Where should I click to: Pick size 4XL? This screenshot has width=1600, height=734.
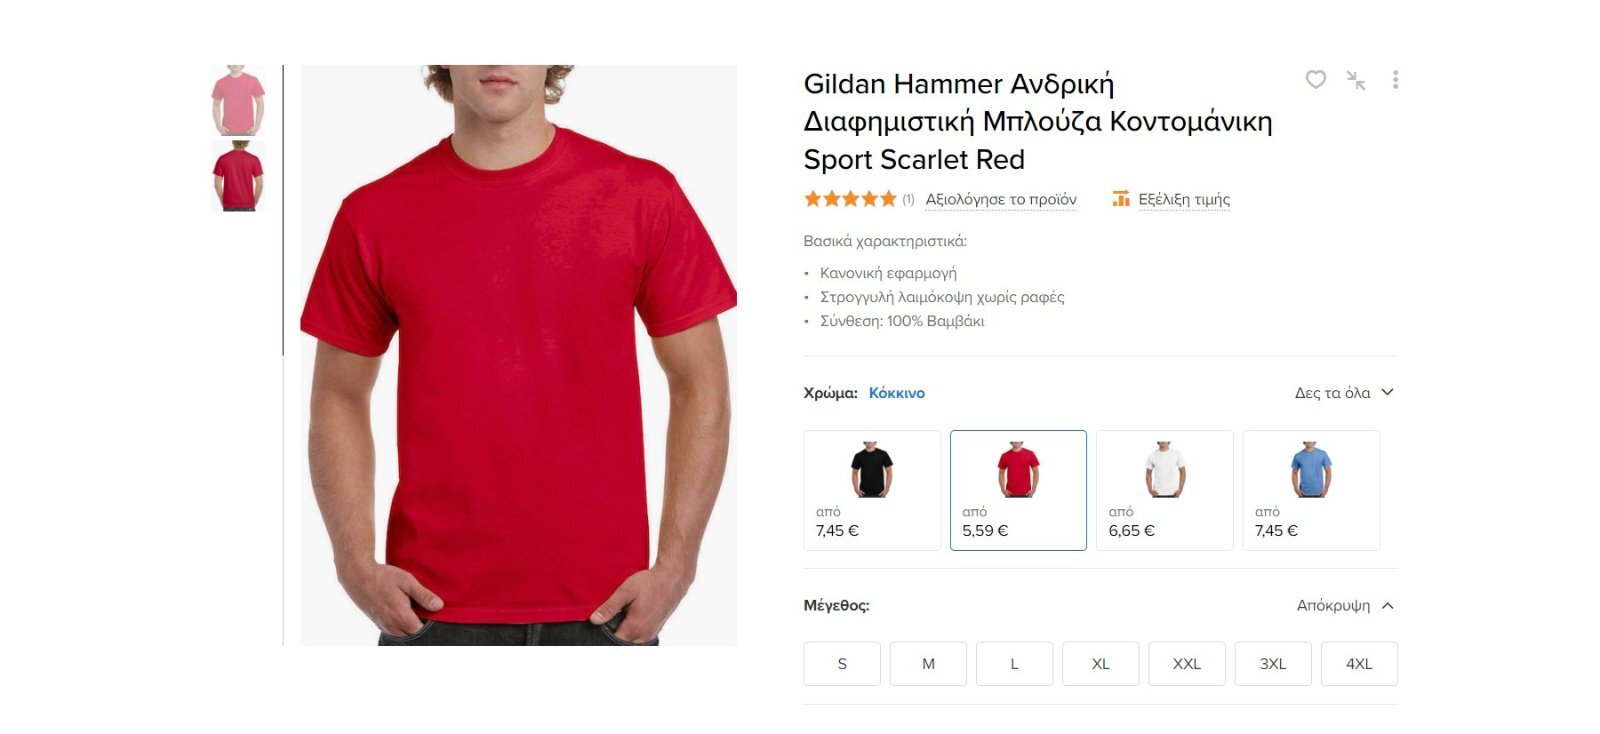1359,664
